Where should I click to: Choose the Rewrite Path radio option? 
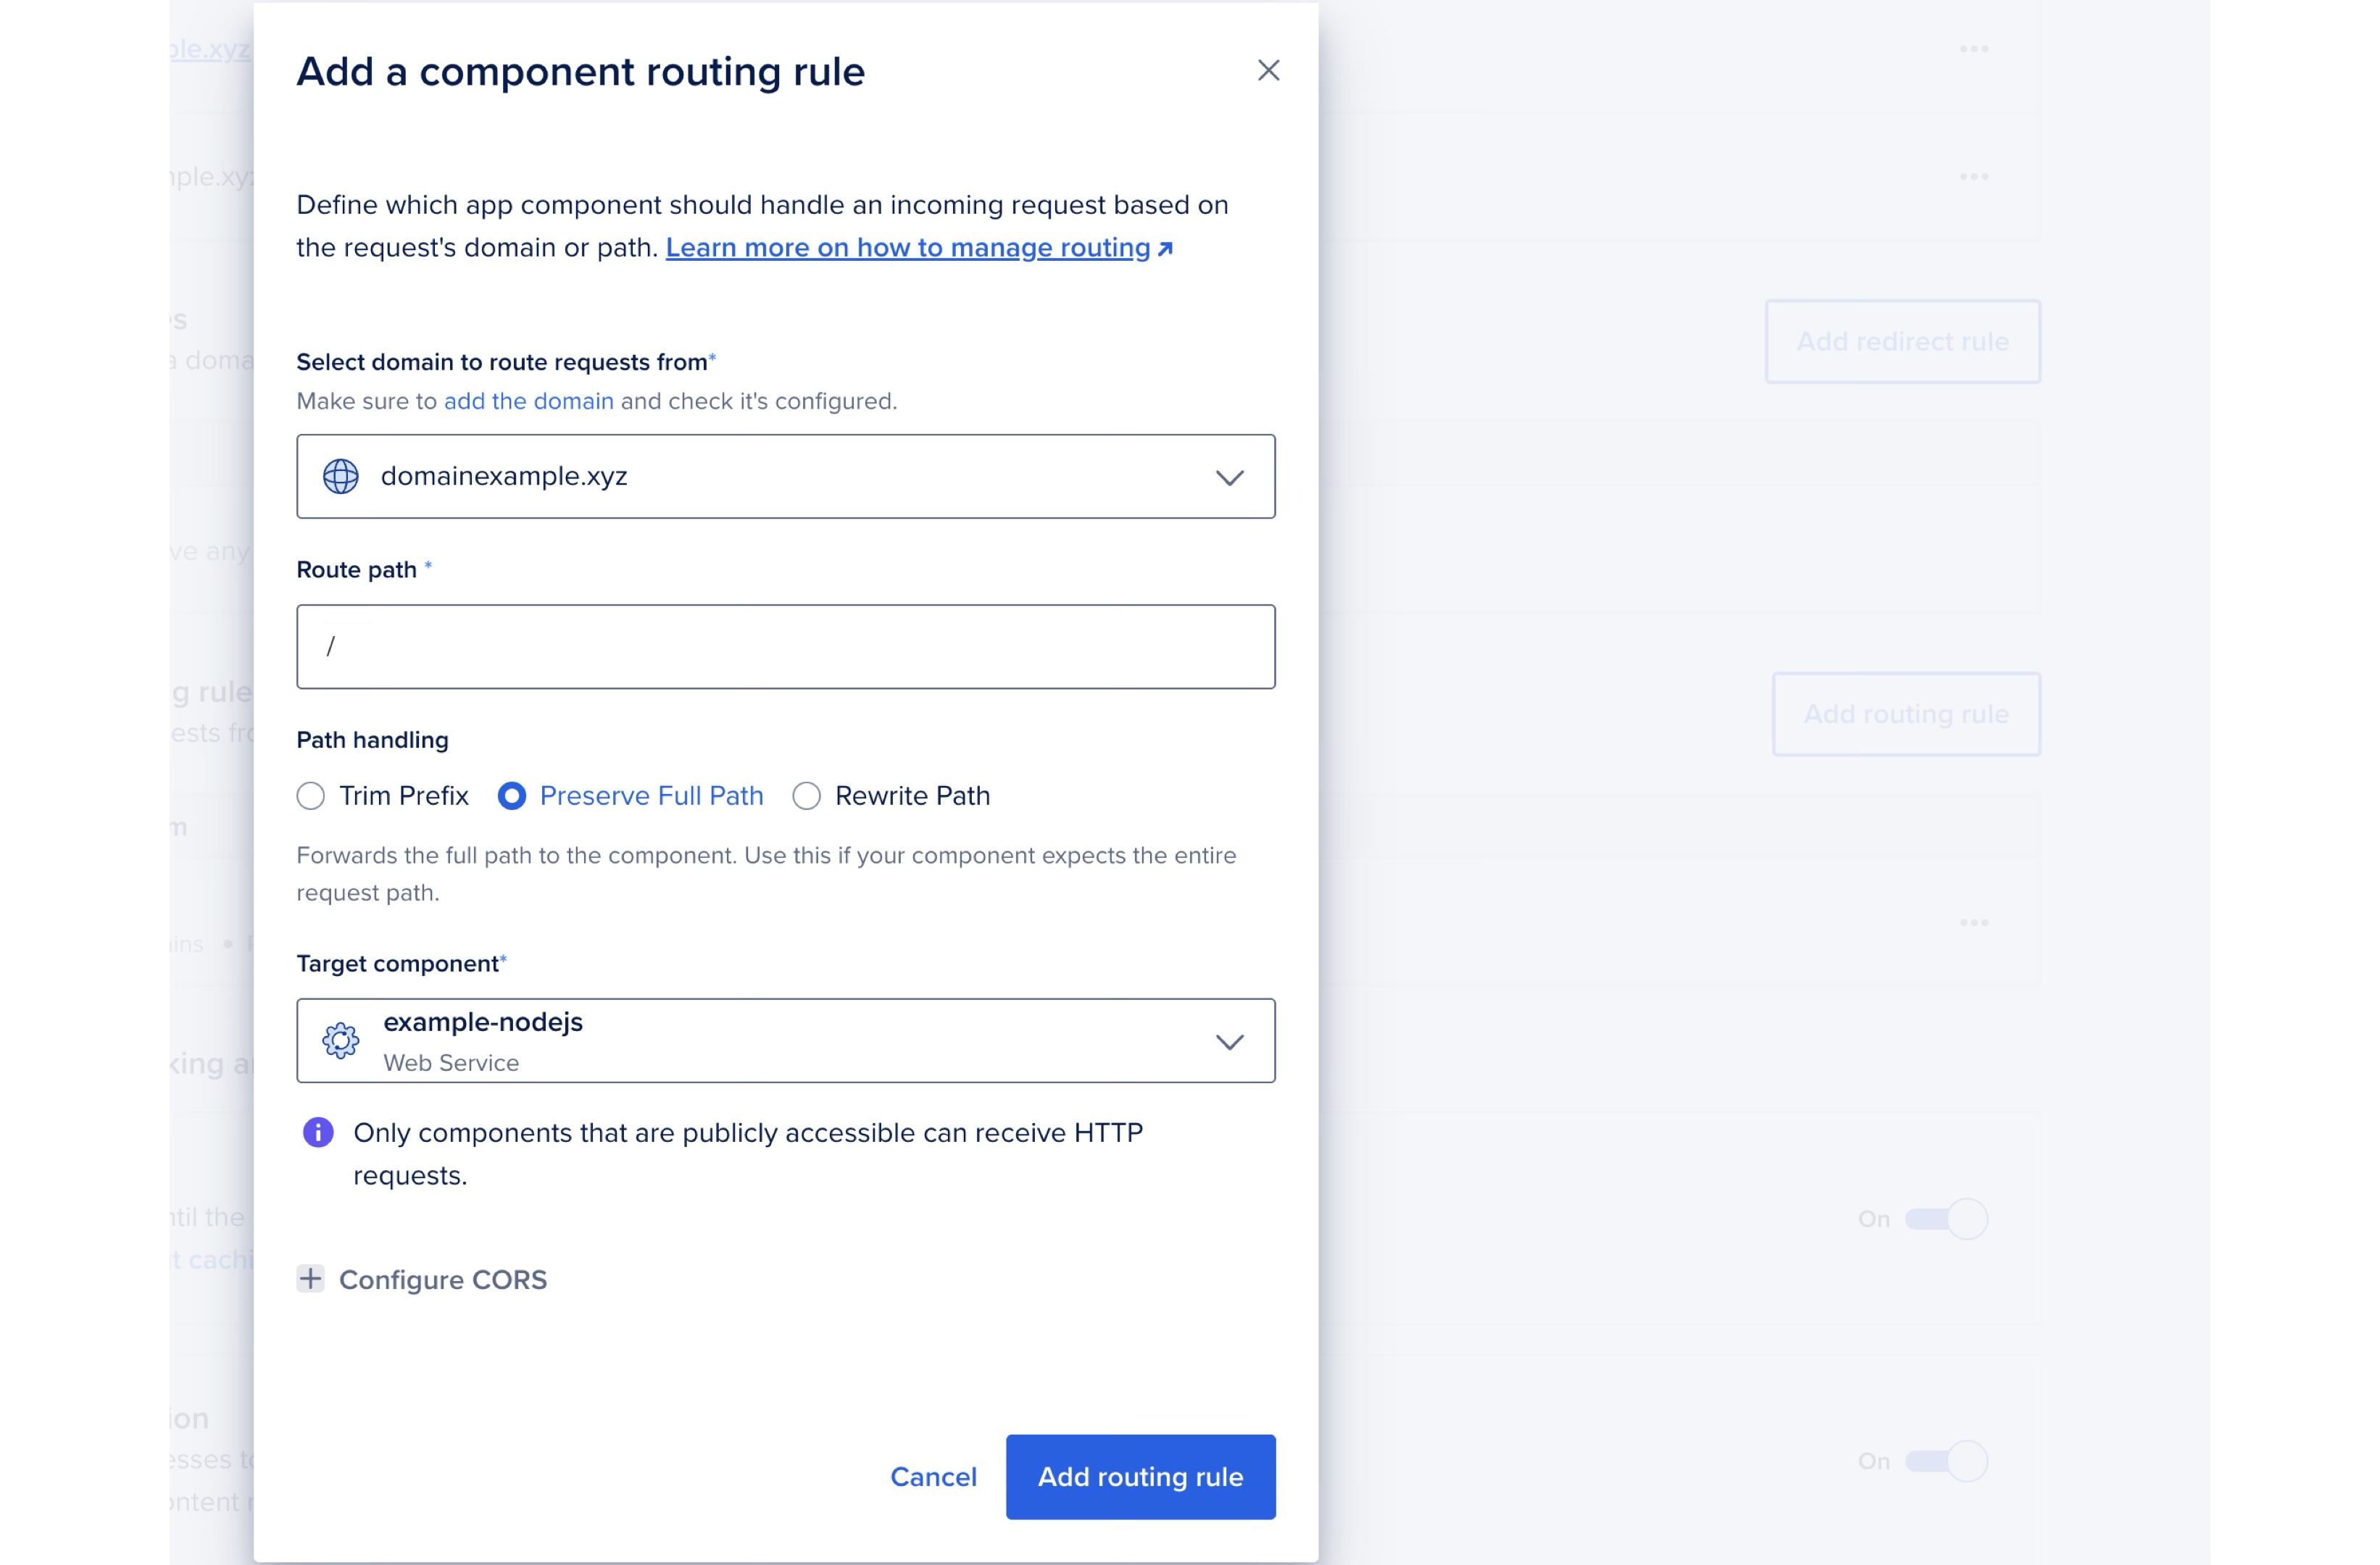[x=806, y=796]
